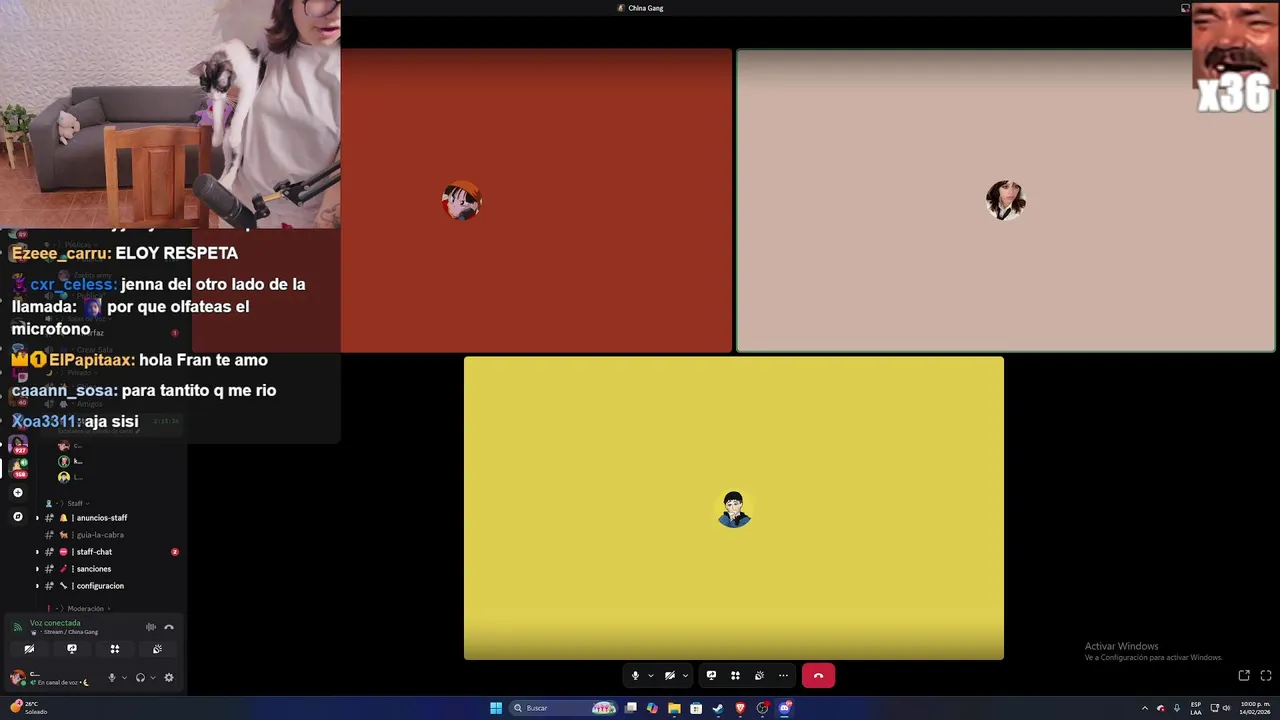Image resolution: width=1280 pixels, height=720 pixels.
Task: Open server icon with 927 badge
Action: pyautogui.click(x=17, y=443)
